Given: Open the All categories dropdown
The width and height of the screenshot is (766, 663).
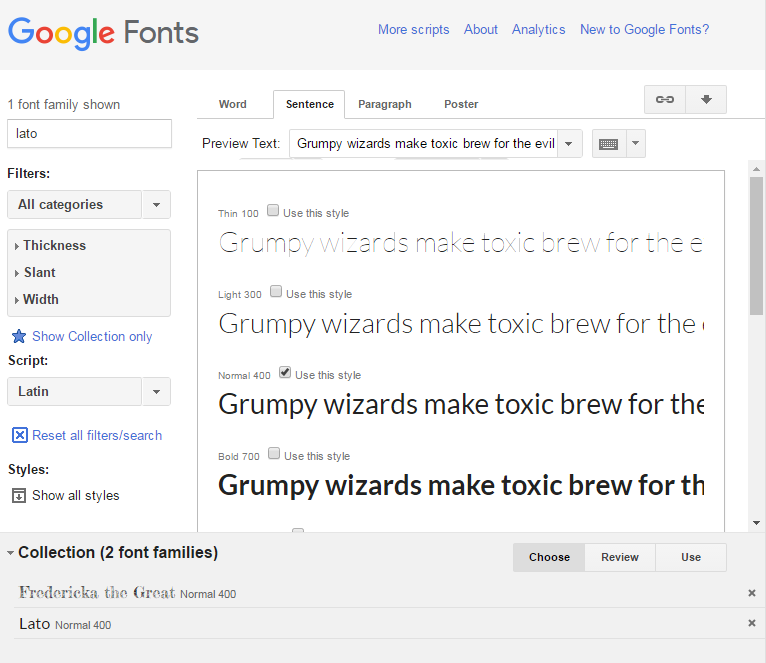Looking at the screenshot, I should (89, 204).
